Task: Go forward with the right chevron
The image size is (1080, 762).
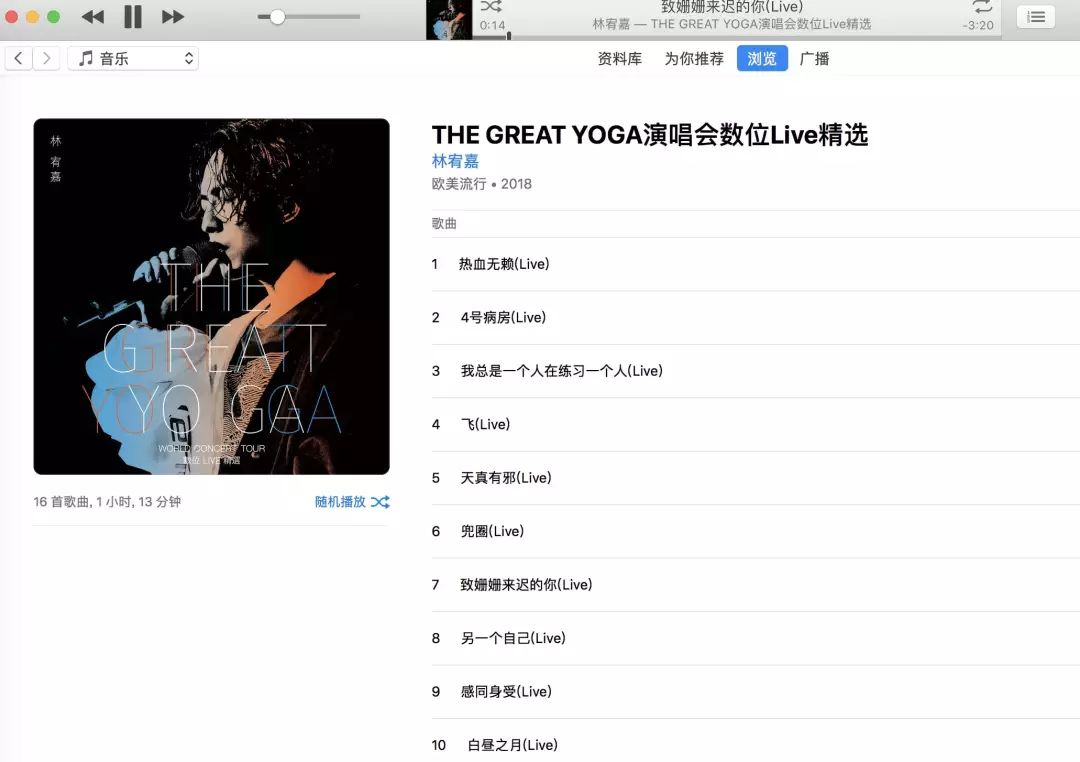Action: [x=46, y=59]
